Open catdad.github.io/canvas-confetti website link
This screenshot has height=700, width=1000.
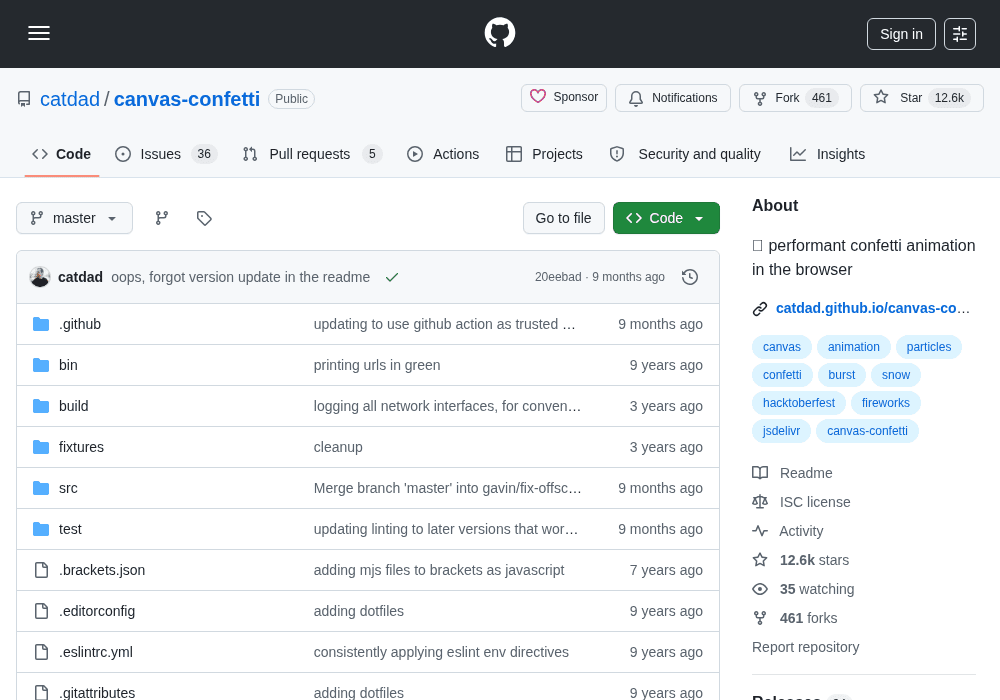pos(872,309)
